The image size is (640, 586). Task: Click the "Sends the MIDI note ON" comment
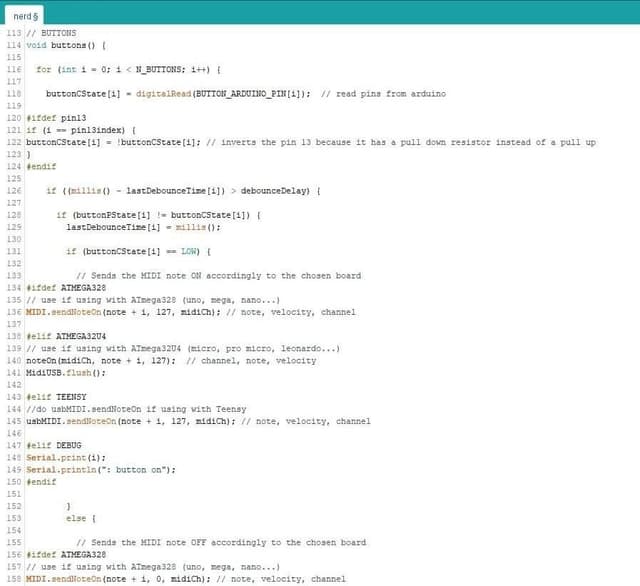click(x=218, y=275)
